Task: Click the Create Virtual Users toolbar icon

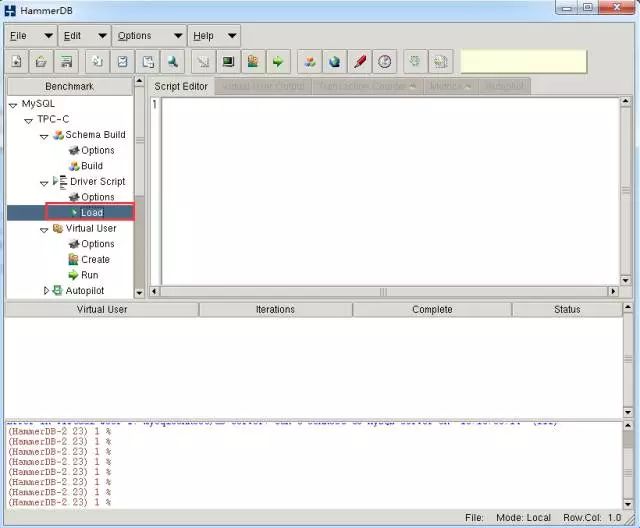Action: tap(253, 62)
